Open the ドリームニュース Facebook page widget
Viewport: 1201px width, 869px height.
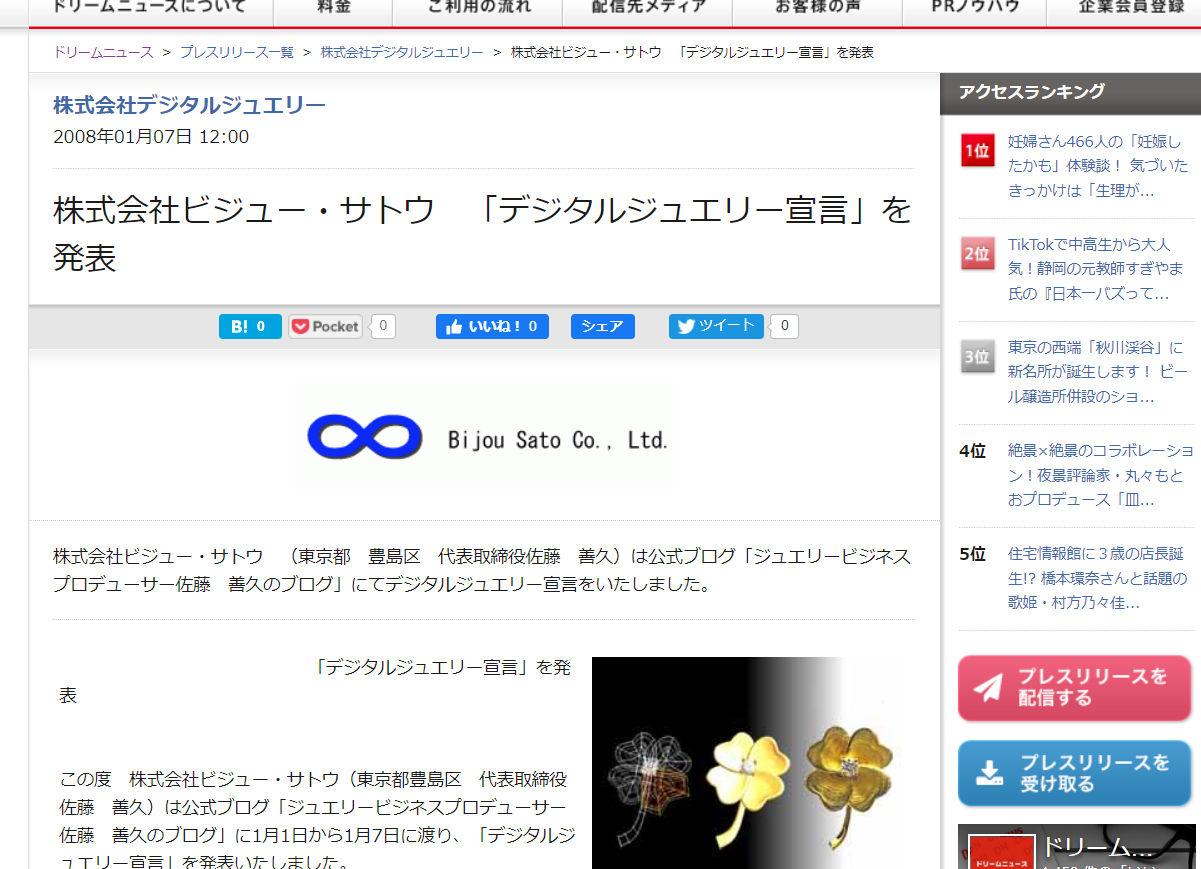pos(1076,846)
